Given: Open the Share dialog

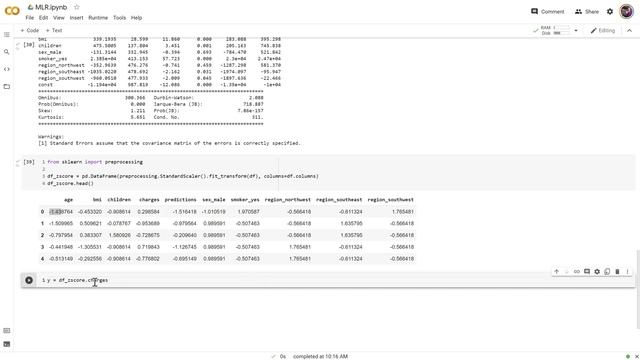Looking at the screenshot, I should tap(587, 11).
